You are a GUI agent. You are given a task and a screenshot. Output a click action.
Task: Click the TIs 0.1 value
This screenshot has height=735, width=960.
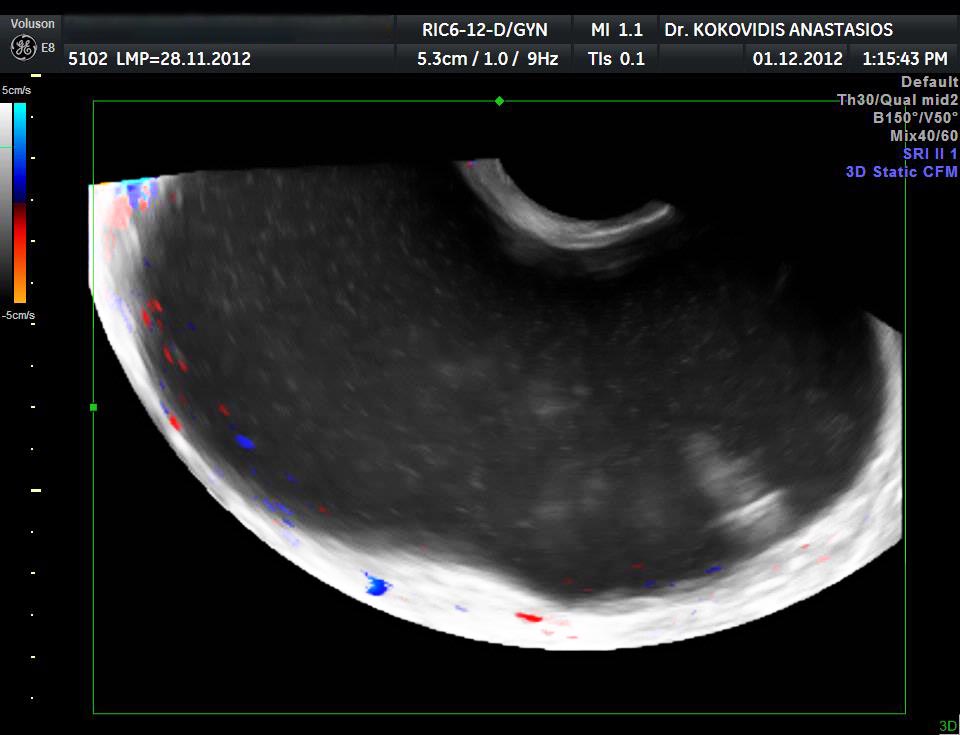coord(616,59)
